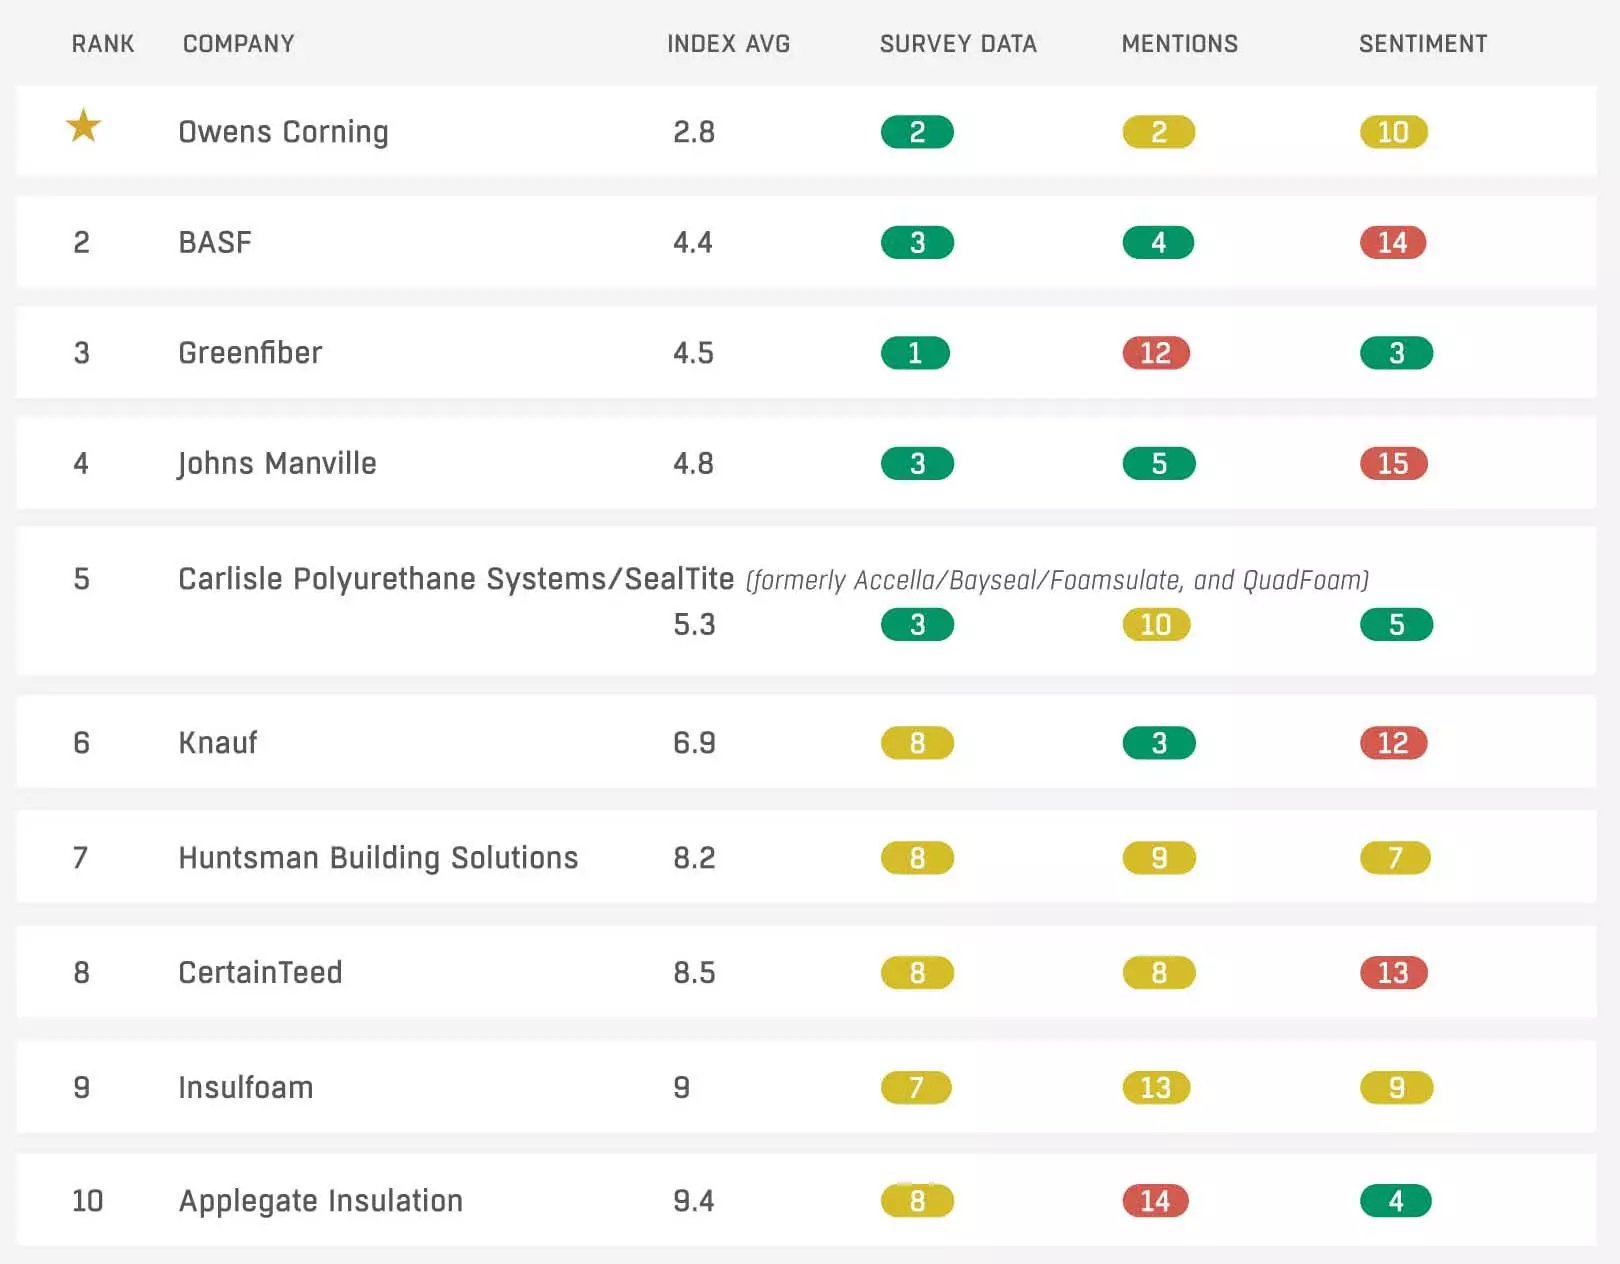Click the SURVEY DATA column header
Viewport: 1620px width, 1264px height.
click(x=958, y=44)
